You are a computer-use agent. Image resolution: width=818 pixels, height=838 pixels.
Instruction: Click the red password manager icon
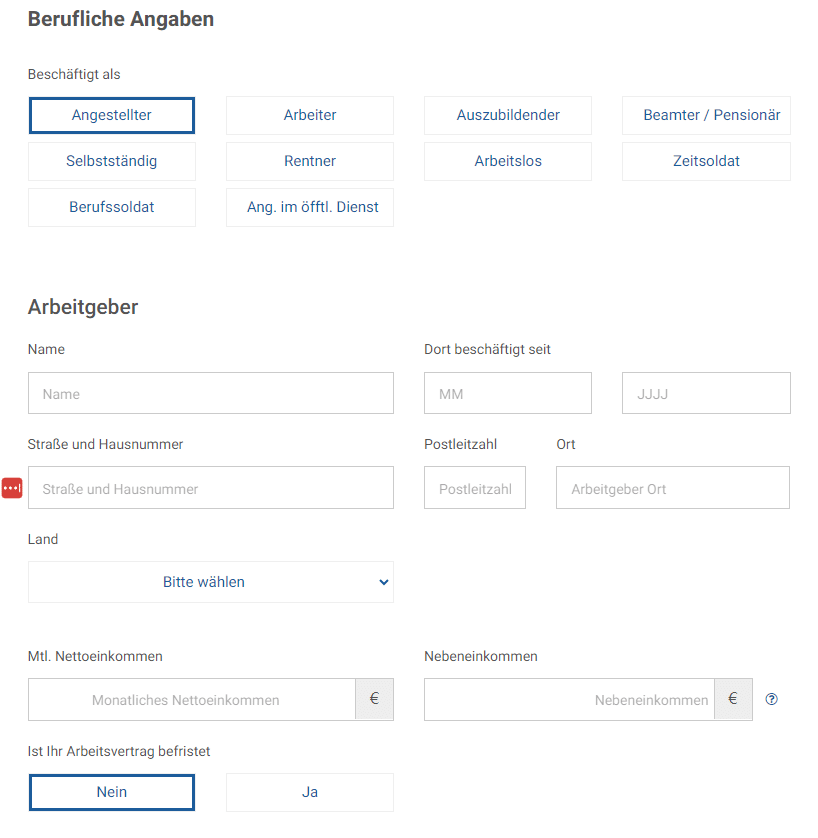pyautogui.click(x=12, y=487)
